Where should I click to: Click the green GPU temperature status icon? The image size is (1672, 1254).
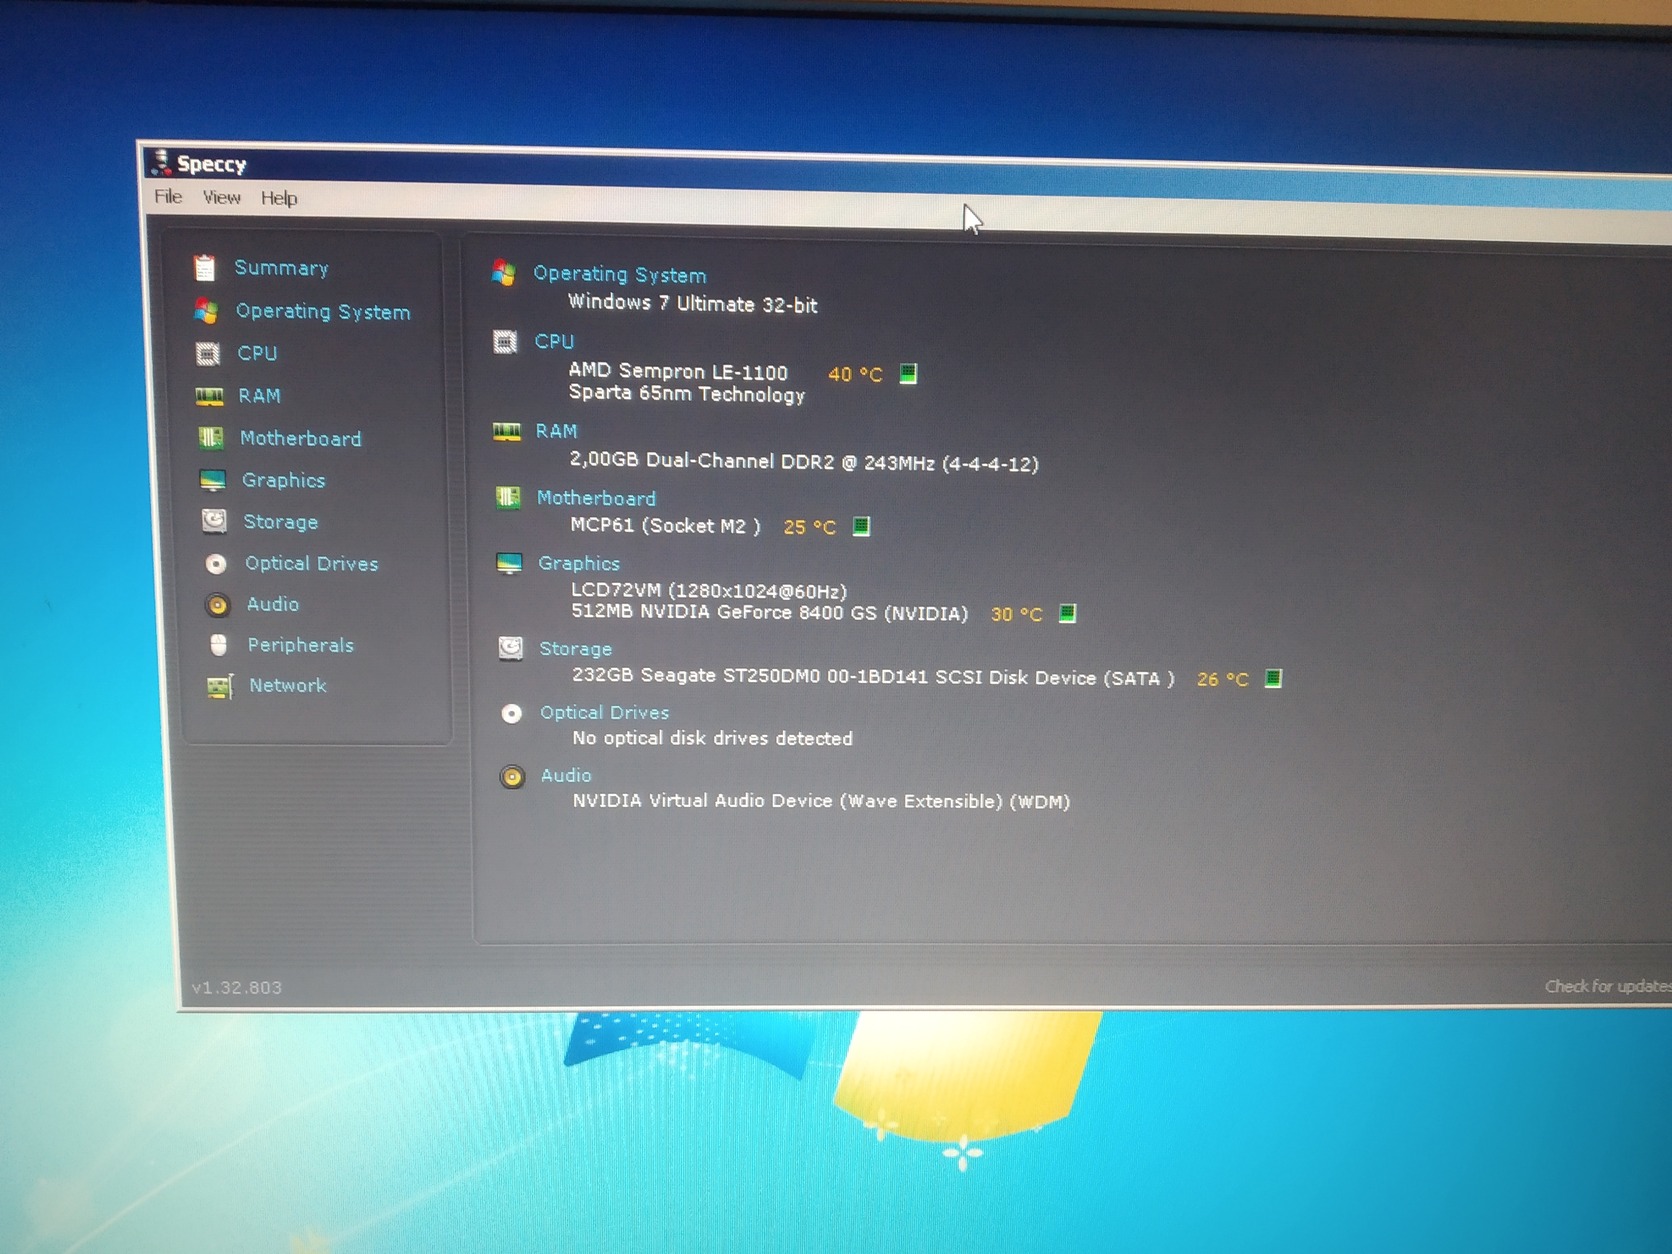tap(1067, 613)
